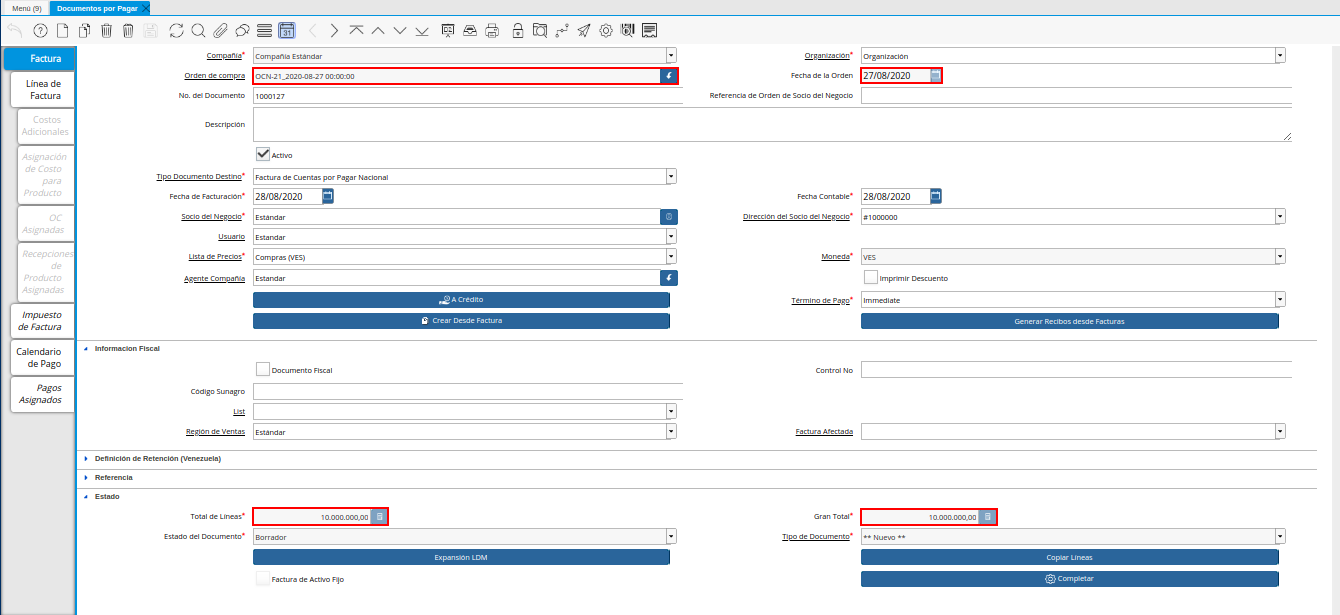This screenshot has height=615, width=1340.
Task: Click the Attachment paperclip icon
Action: [219, 31]
